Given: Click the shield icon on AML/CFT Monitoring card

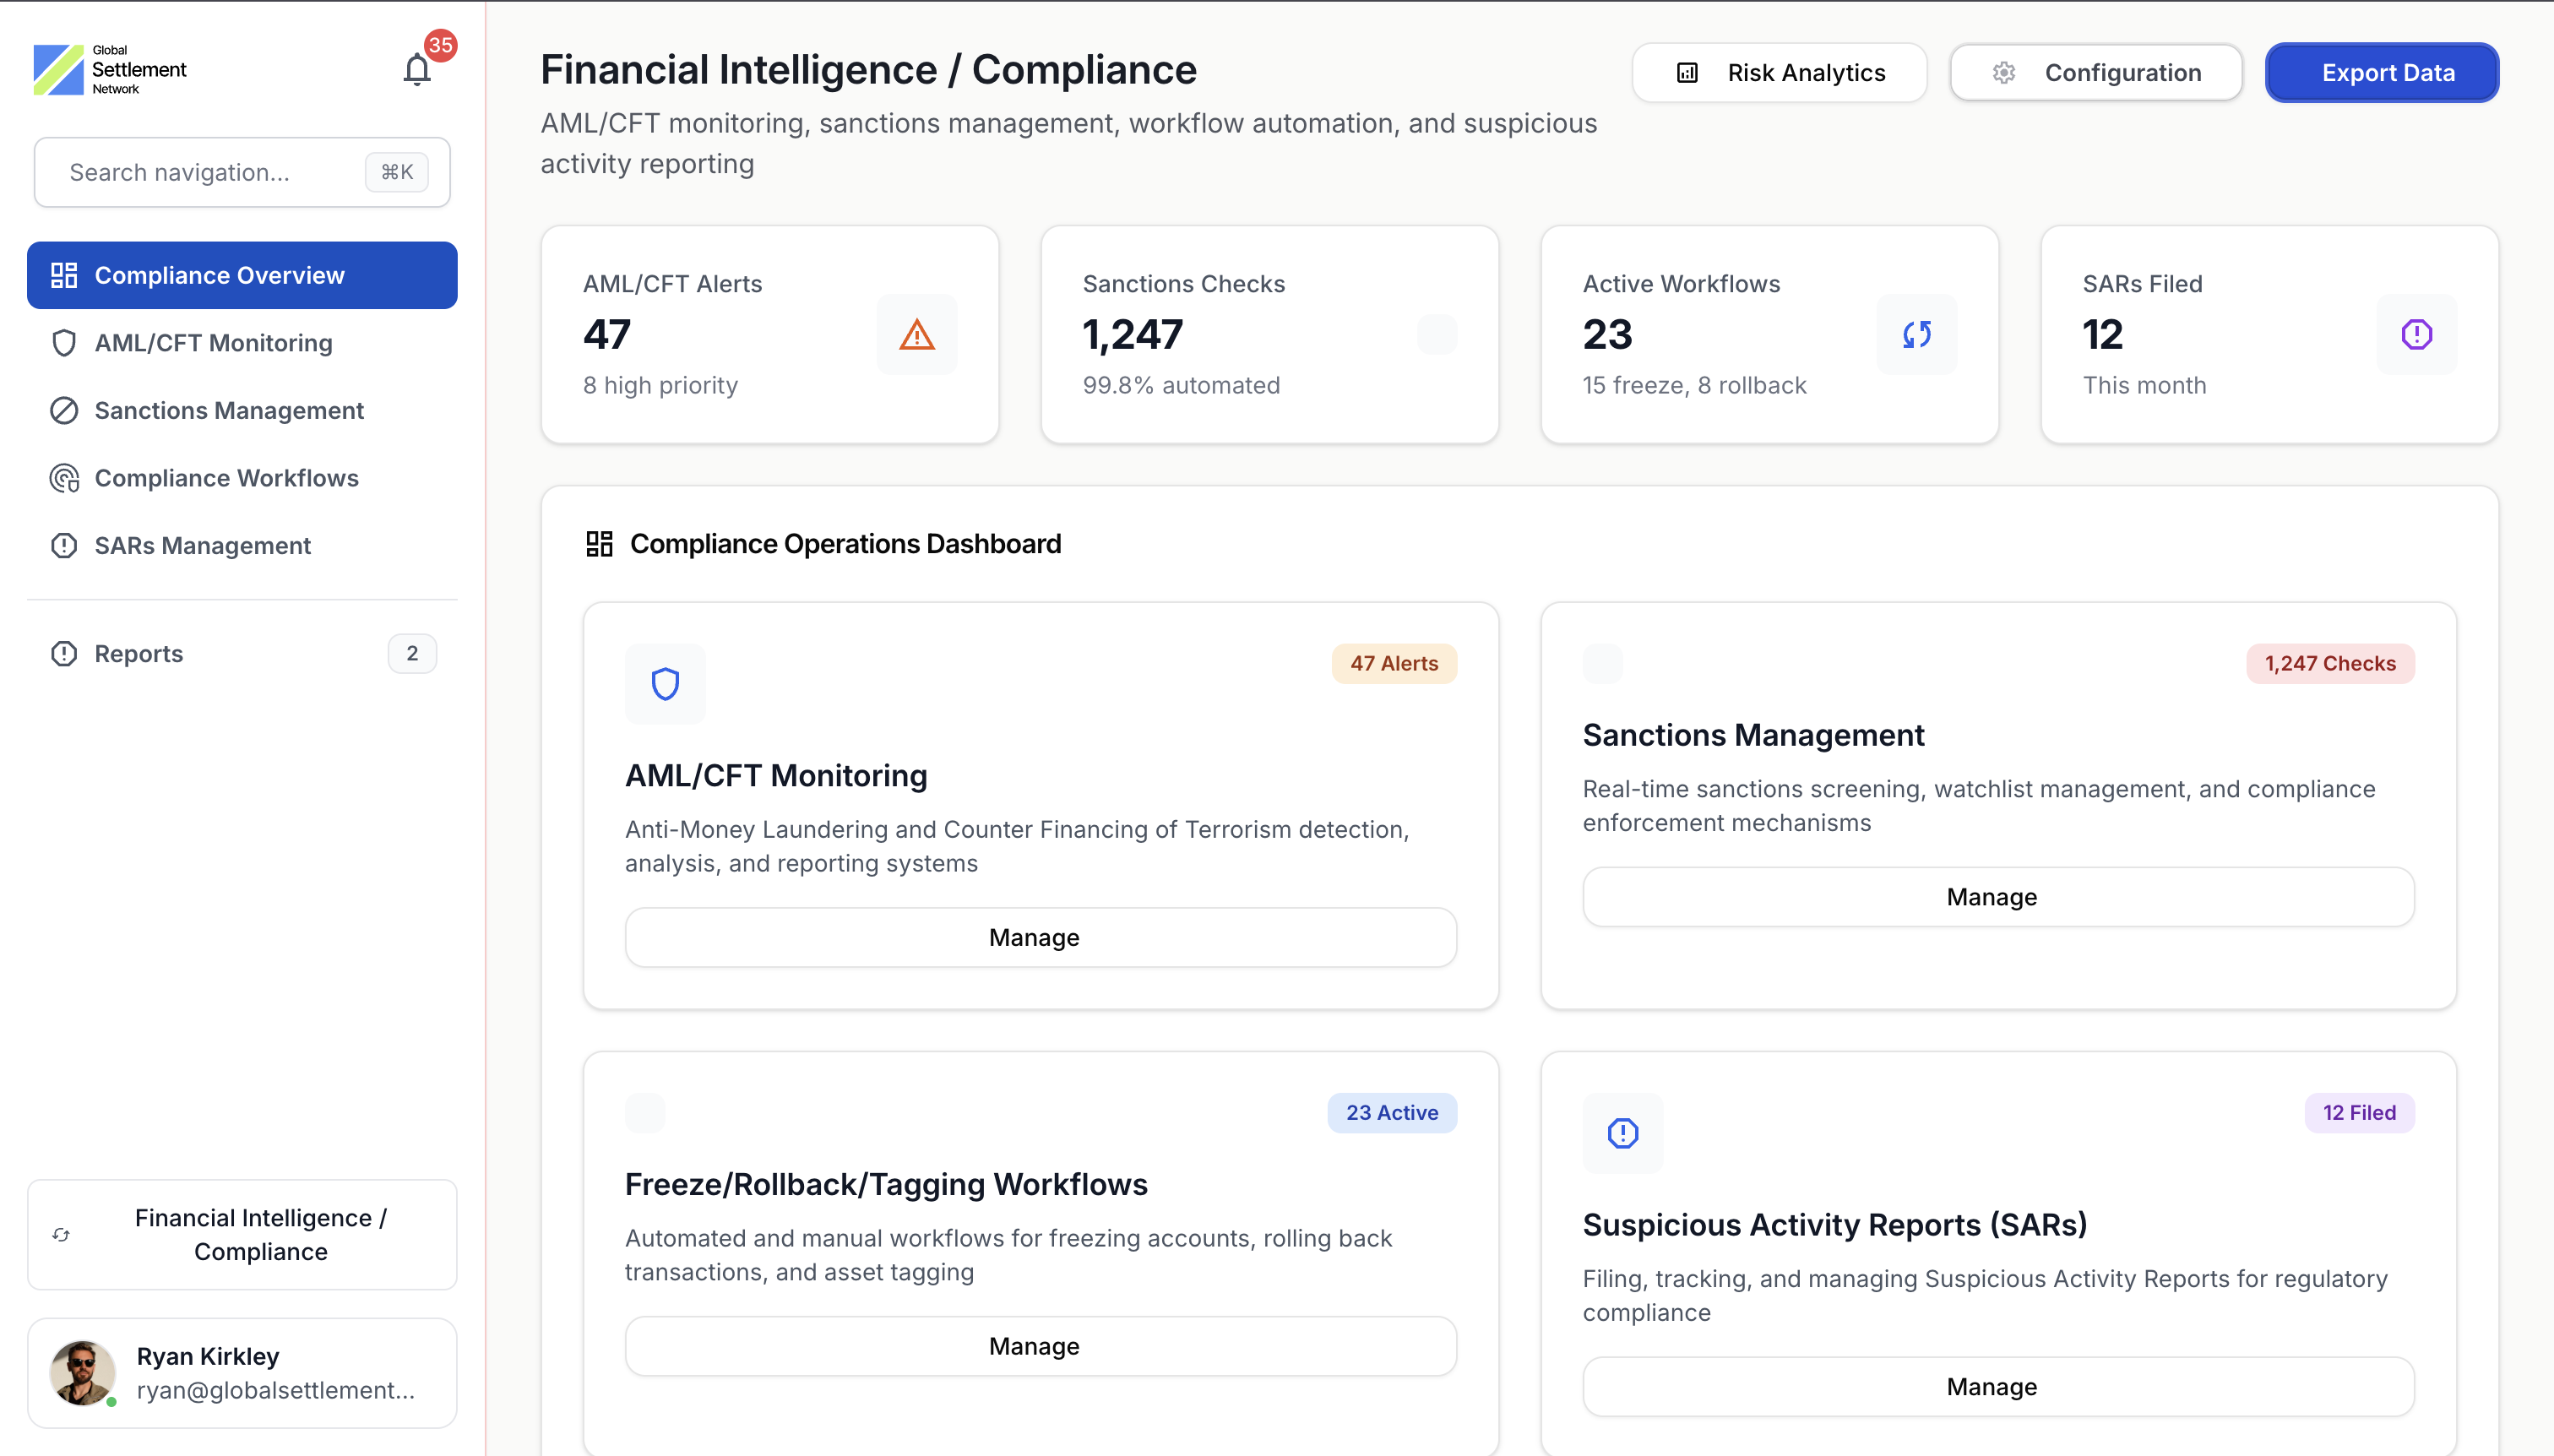Looking at the screenshot, I should pos(664,684).
